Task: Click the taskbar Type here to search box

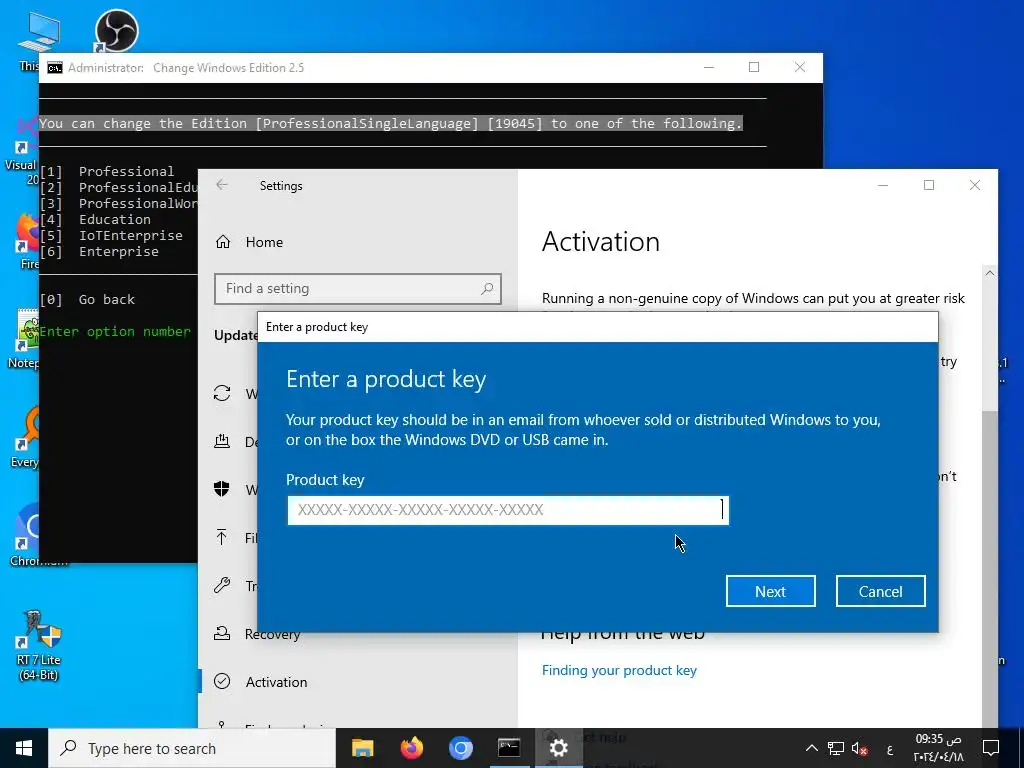Action: tap(192, 748)
